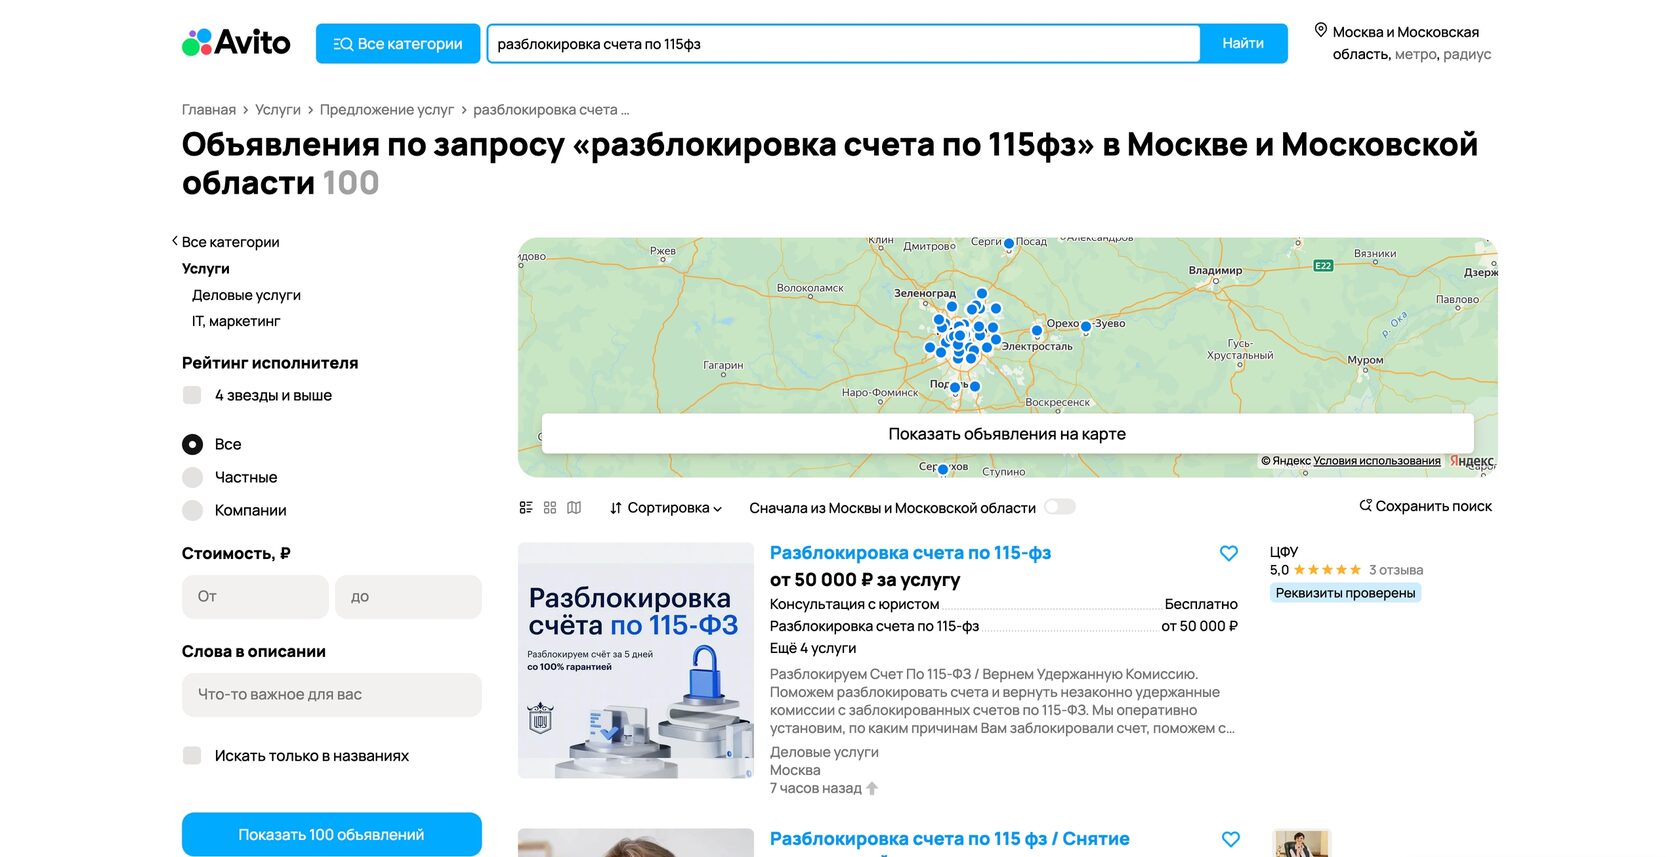1680x857 pixels.
Task: Click the Найти search button
Action: [x=1243, y=44]
